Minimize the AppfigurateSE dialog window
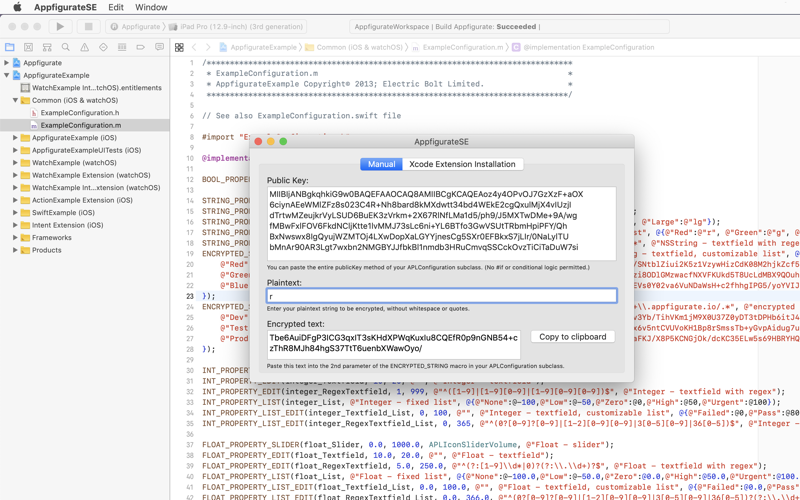 pyautogui.click(x=271, y=142)
